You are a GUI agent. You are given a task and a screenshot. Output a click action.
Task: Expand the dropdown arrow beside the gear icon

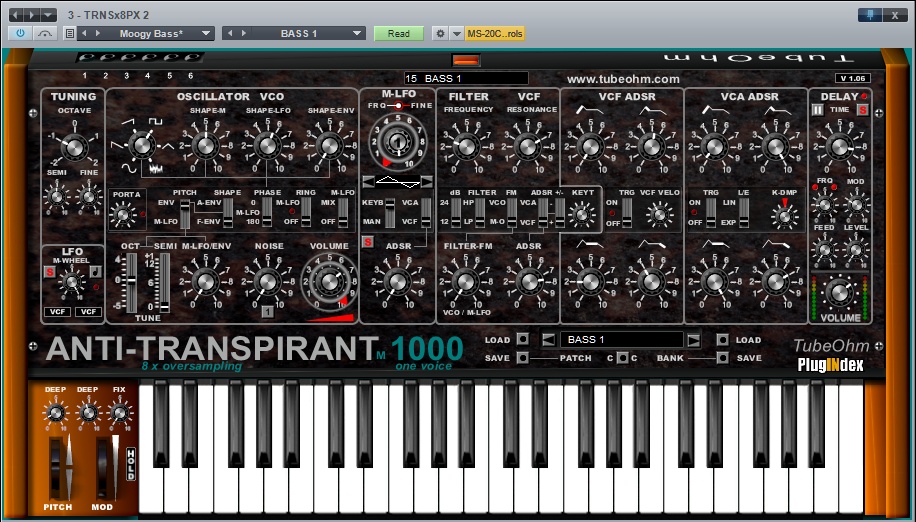click(x=457, y=33)
